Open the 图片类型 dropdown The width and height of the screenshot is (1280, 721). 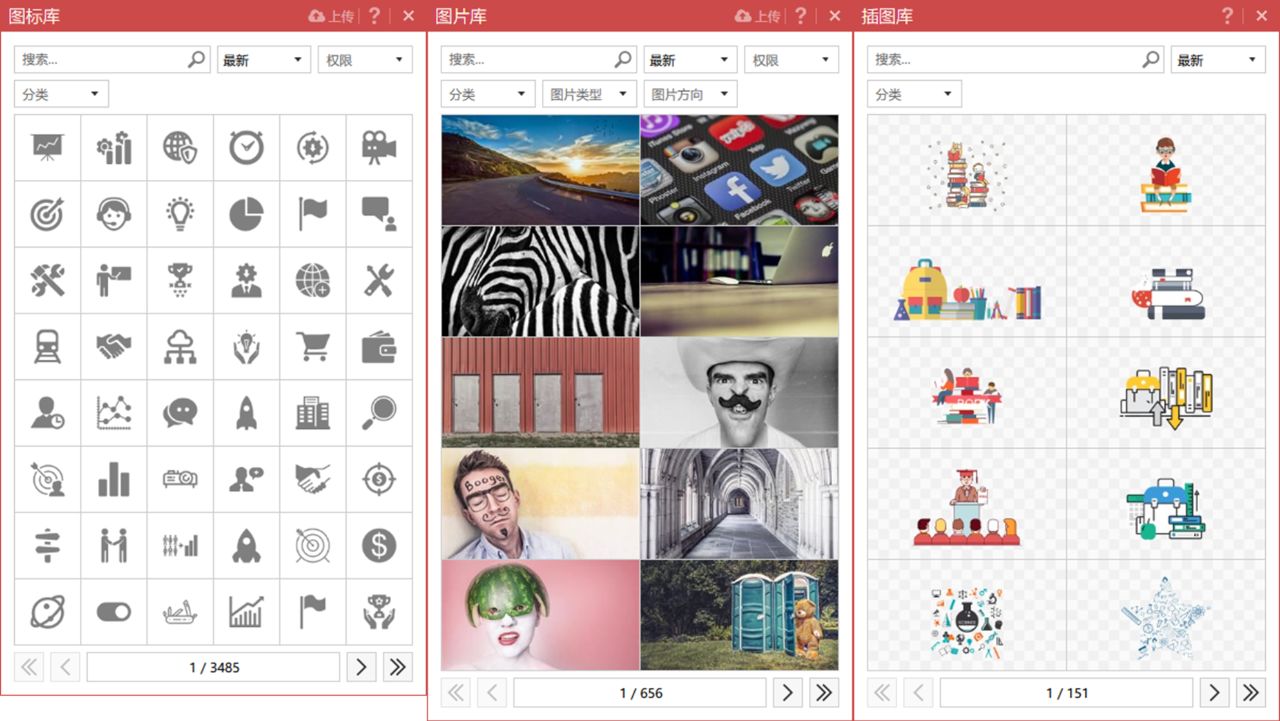[x=589, y=94]
